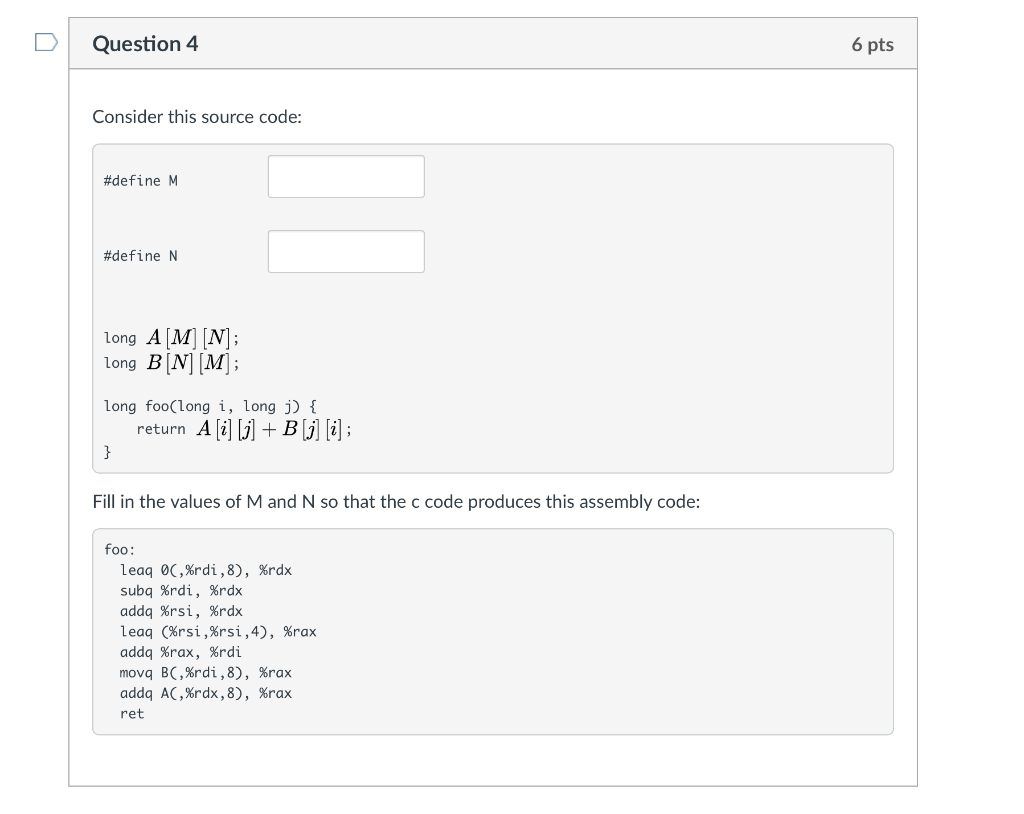Click the leaq 0(,%rdi,8), %rdx instruction
Image resolution: width=1024 pixels, height=814 pixels.
click(x=205, y=570)
